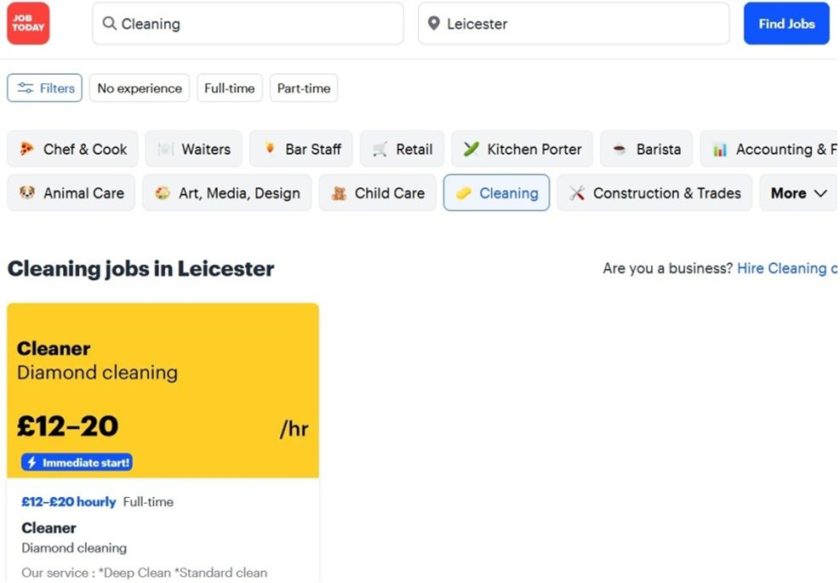The image size is (840, 583).
Task: Click the search magnifier icon
Action: pos(109,23)
